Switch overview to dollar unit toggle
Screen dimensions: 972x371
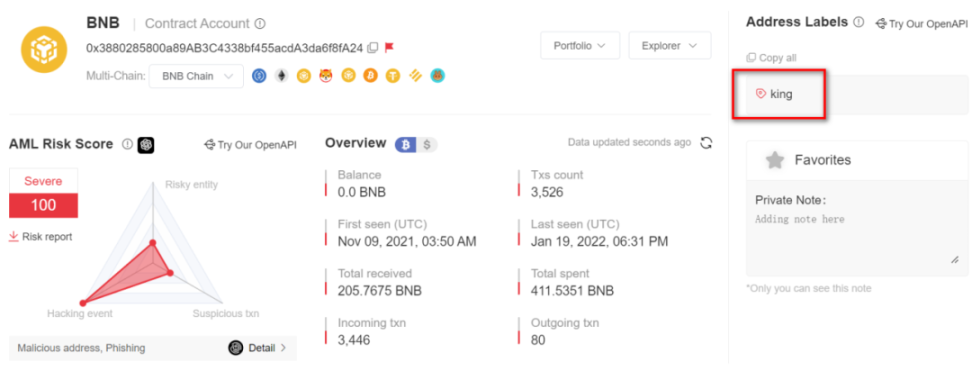click(x=426, y=145)
